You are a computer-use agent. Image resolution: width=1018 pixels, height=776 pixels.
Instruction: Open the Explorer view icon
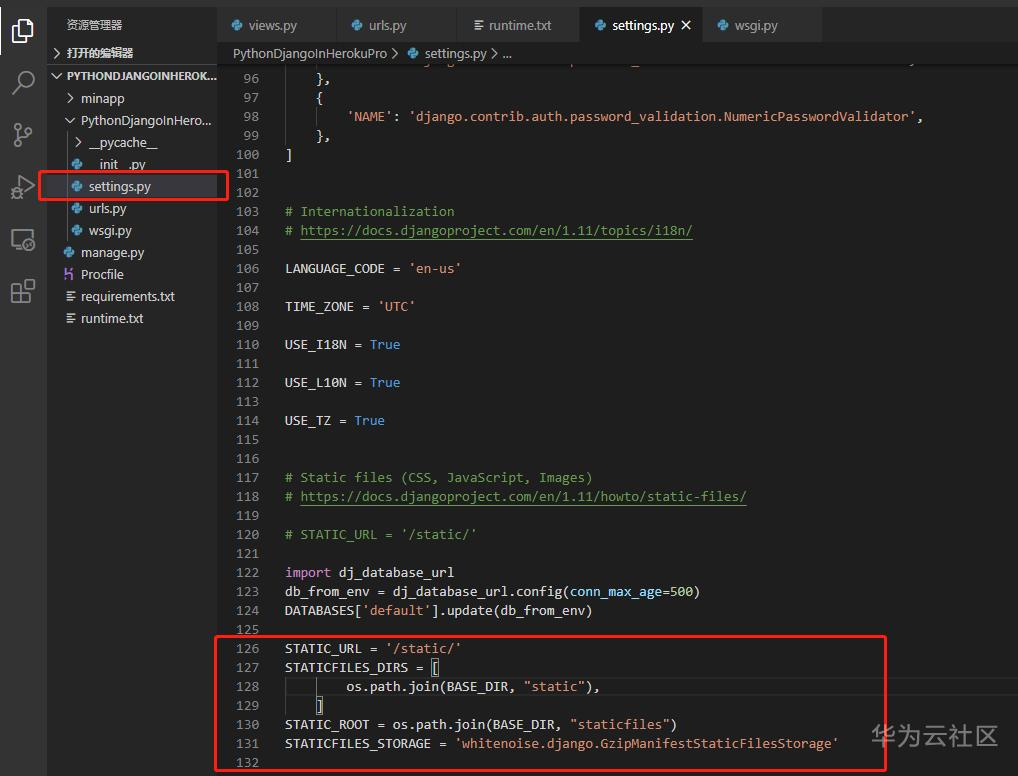[23, 31]
